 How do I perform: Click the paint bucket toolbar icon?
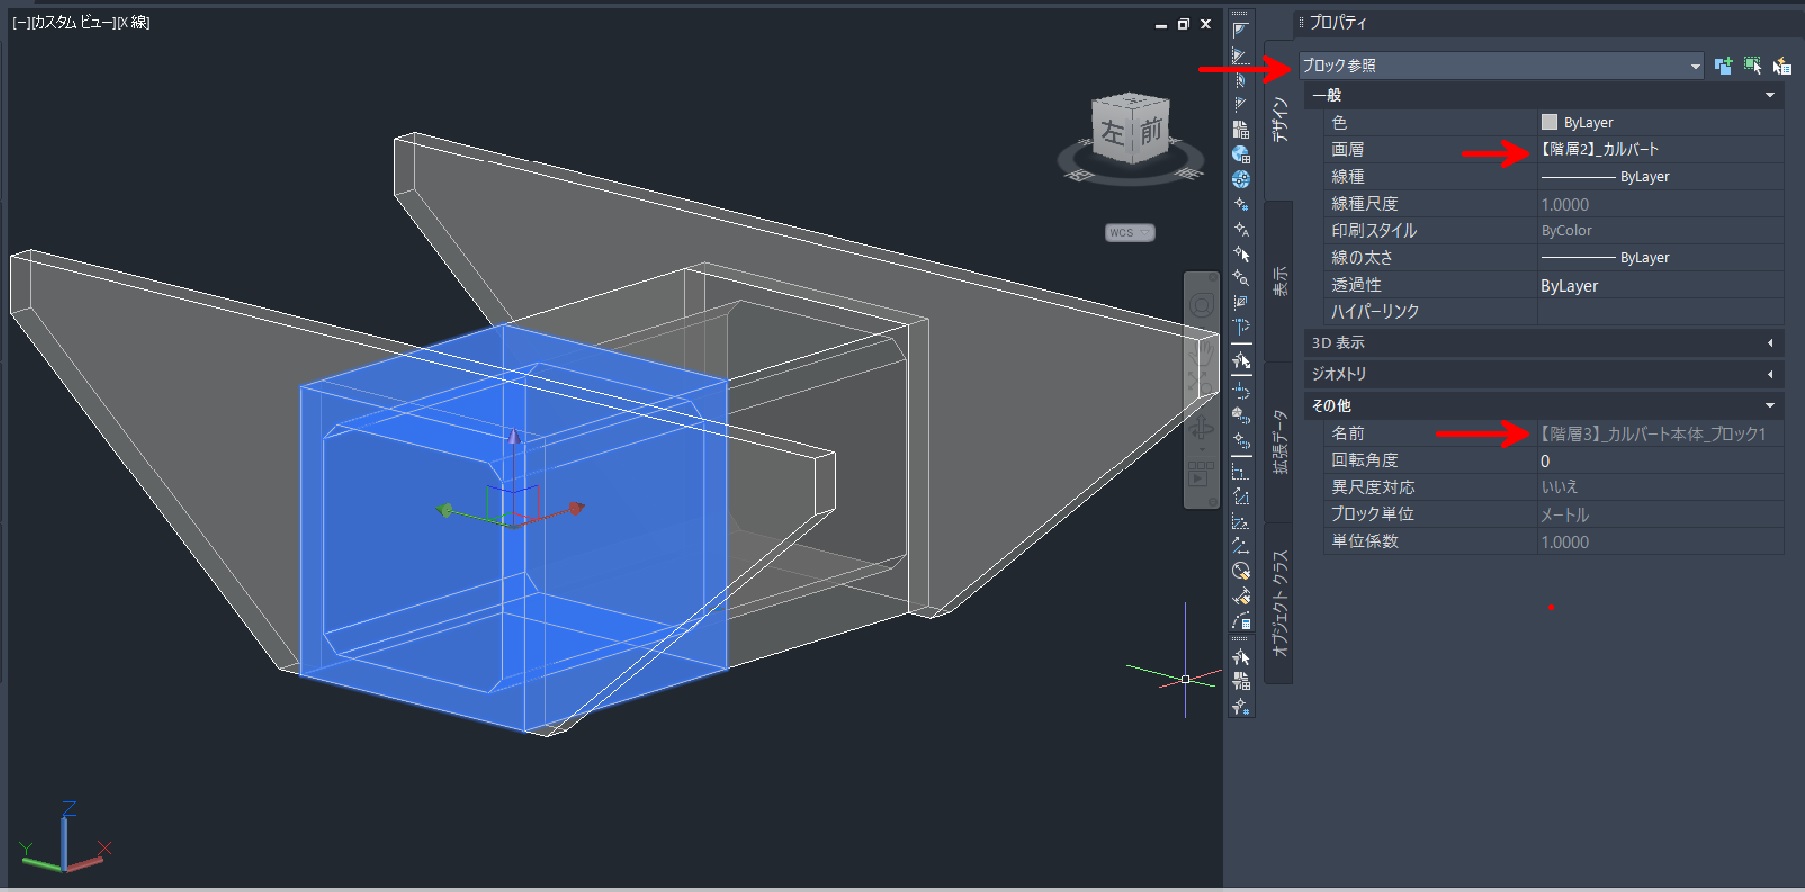click(x=1241, y=596)
